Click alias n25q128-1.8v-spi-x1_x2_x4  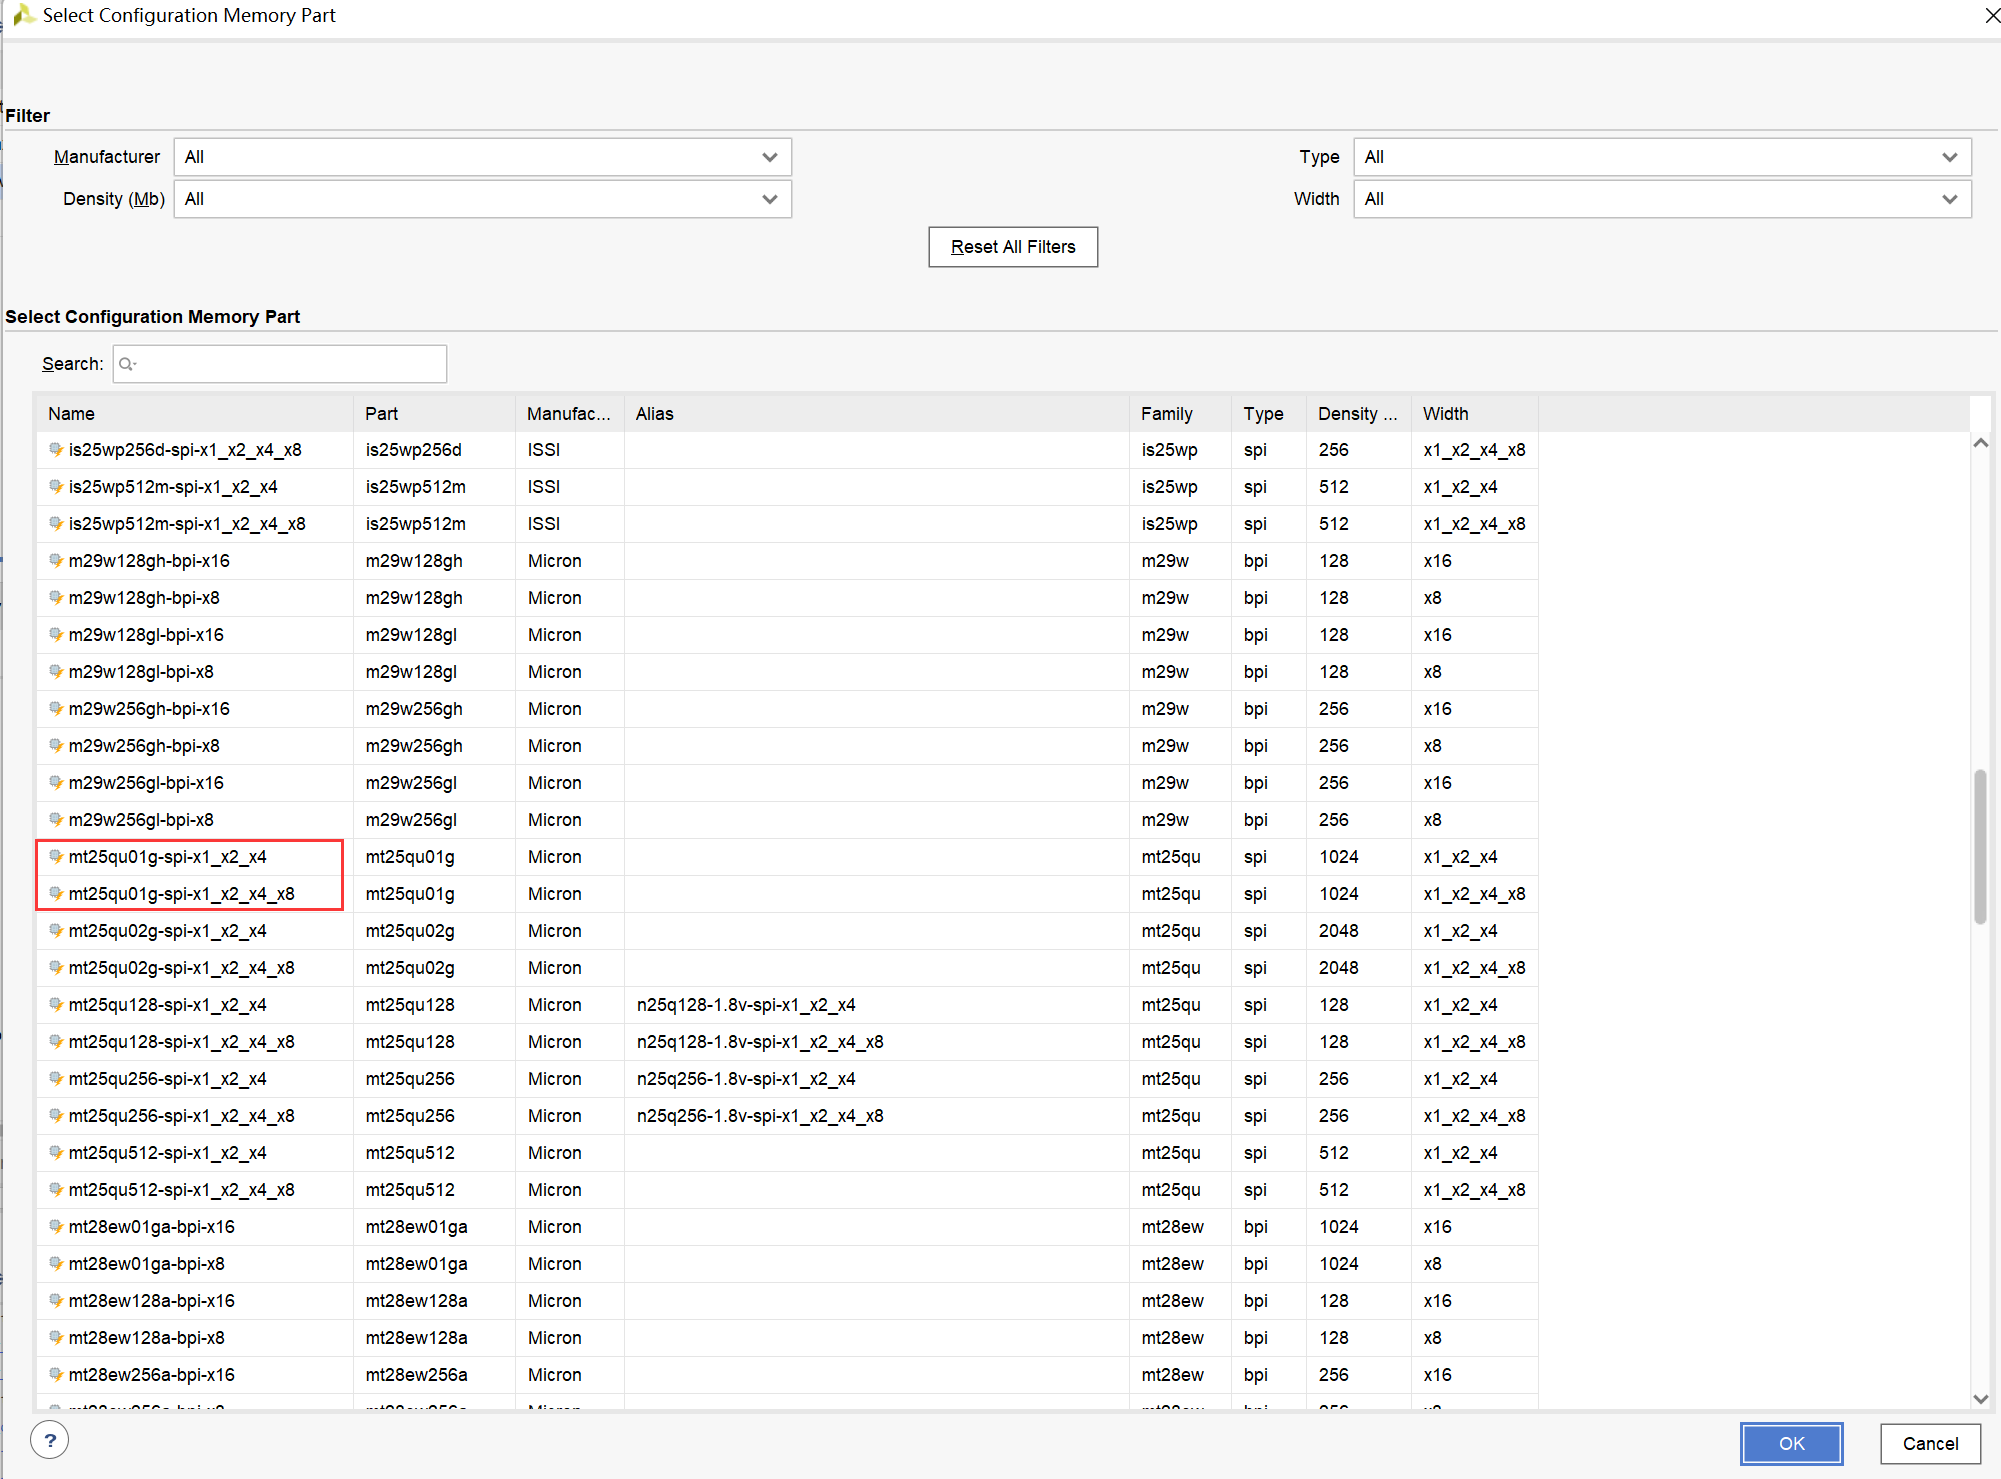[746, 1004]
